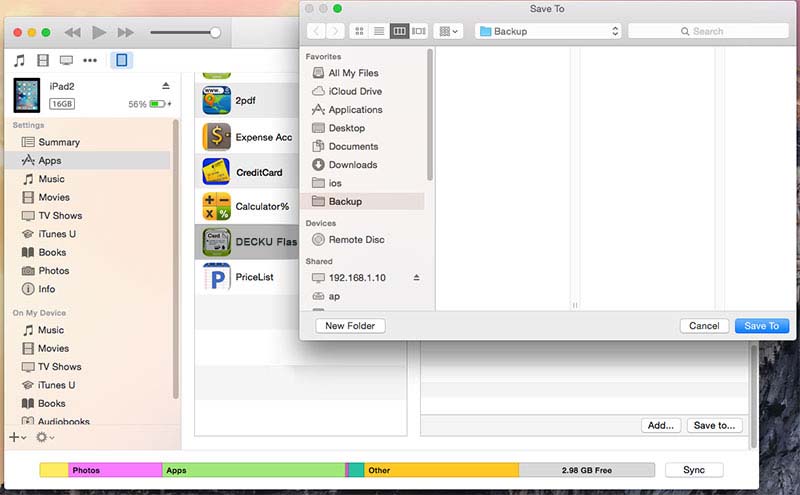
Task: Go forward in the Save To dialog
Action: click(x=335, y=31)
